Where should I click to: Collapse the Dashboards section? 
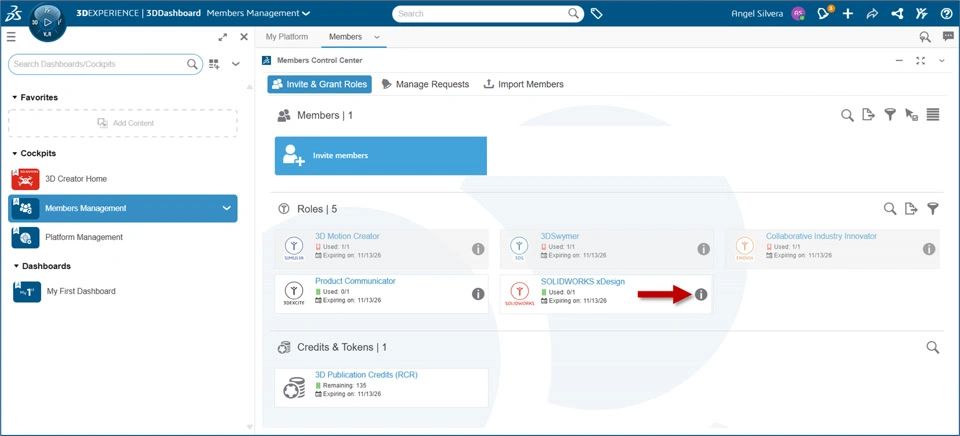[x=17, y=266]
